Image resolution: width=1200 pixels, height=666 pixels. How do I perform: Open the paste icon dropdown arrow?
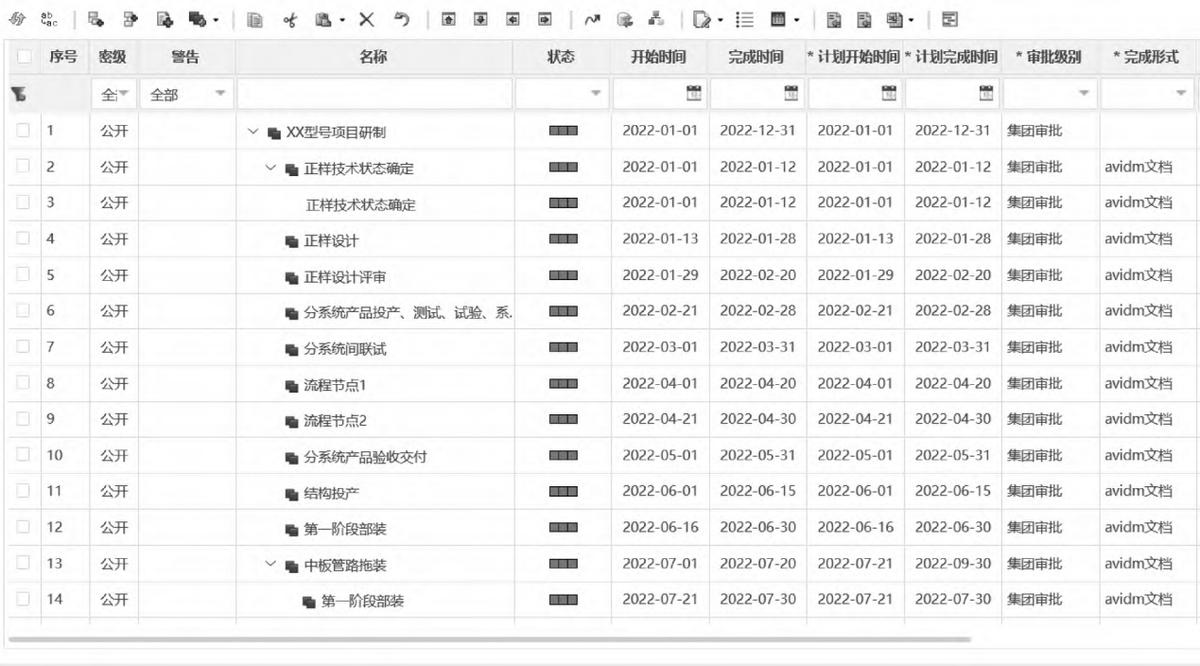click(342, 20)
